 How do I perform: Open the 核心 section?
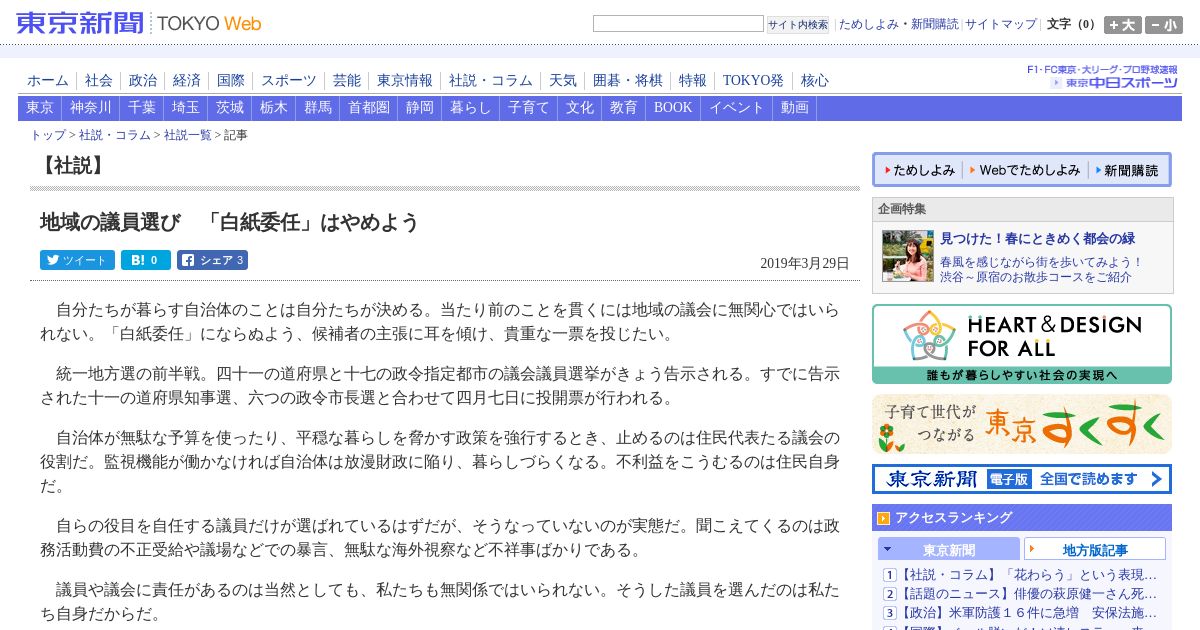click(x=815, y=81)
